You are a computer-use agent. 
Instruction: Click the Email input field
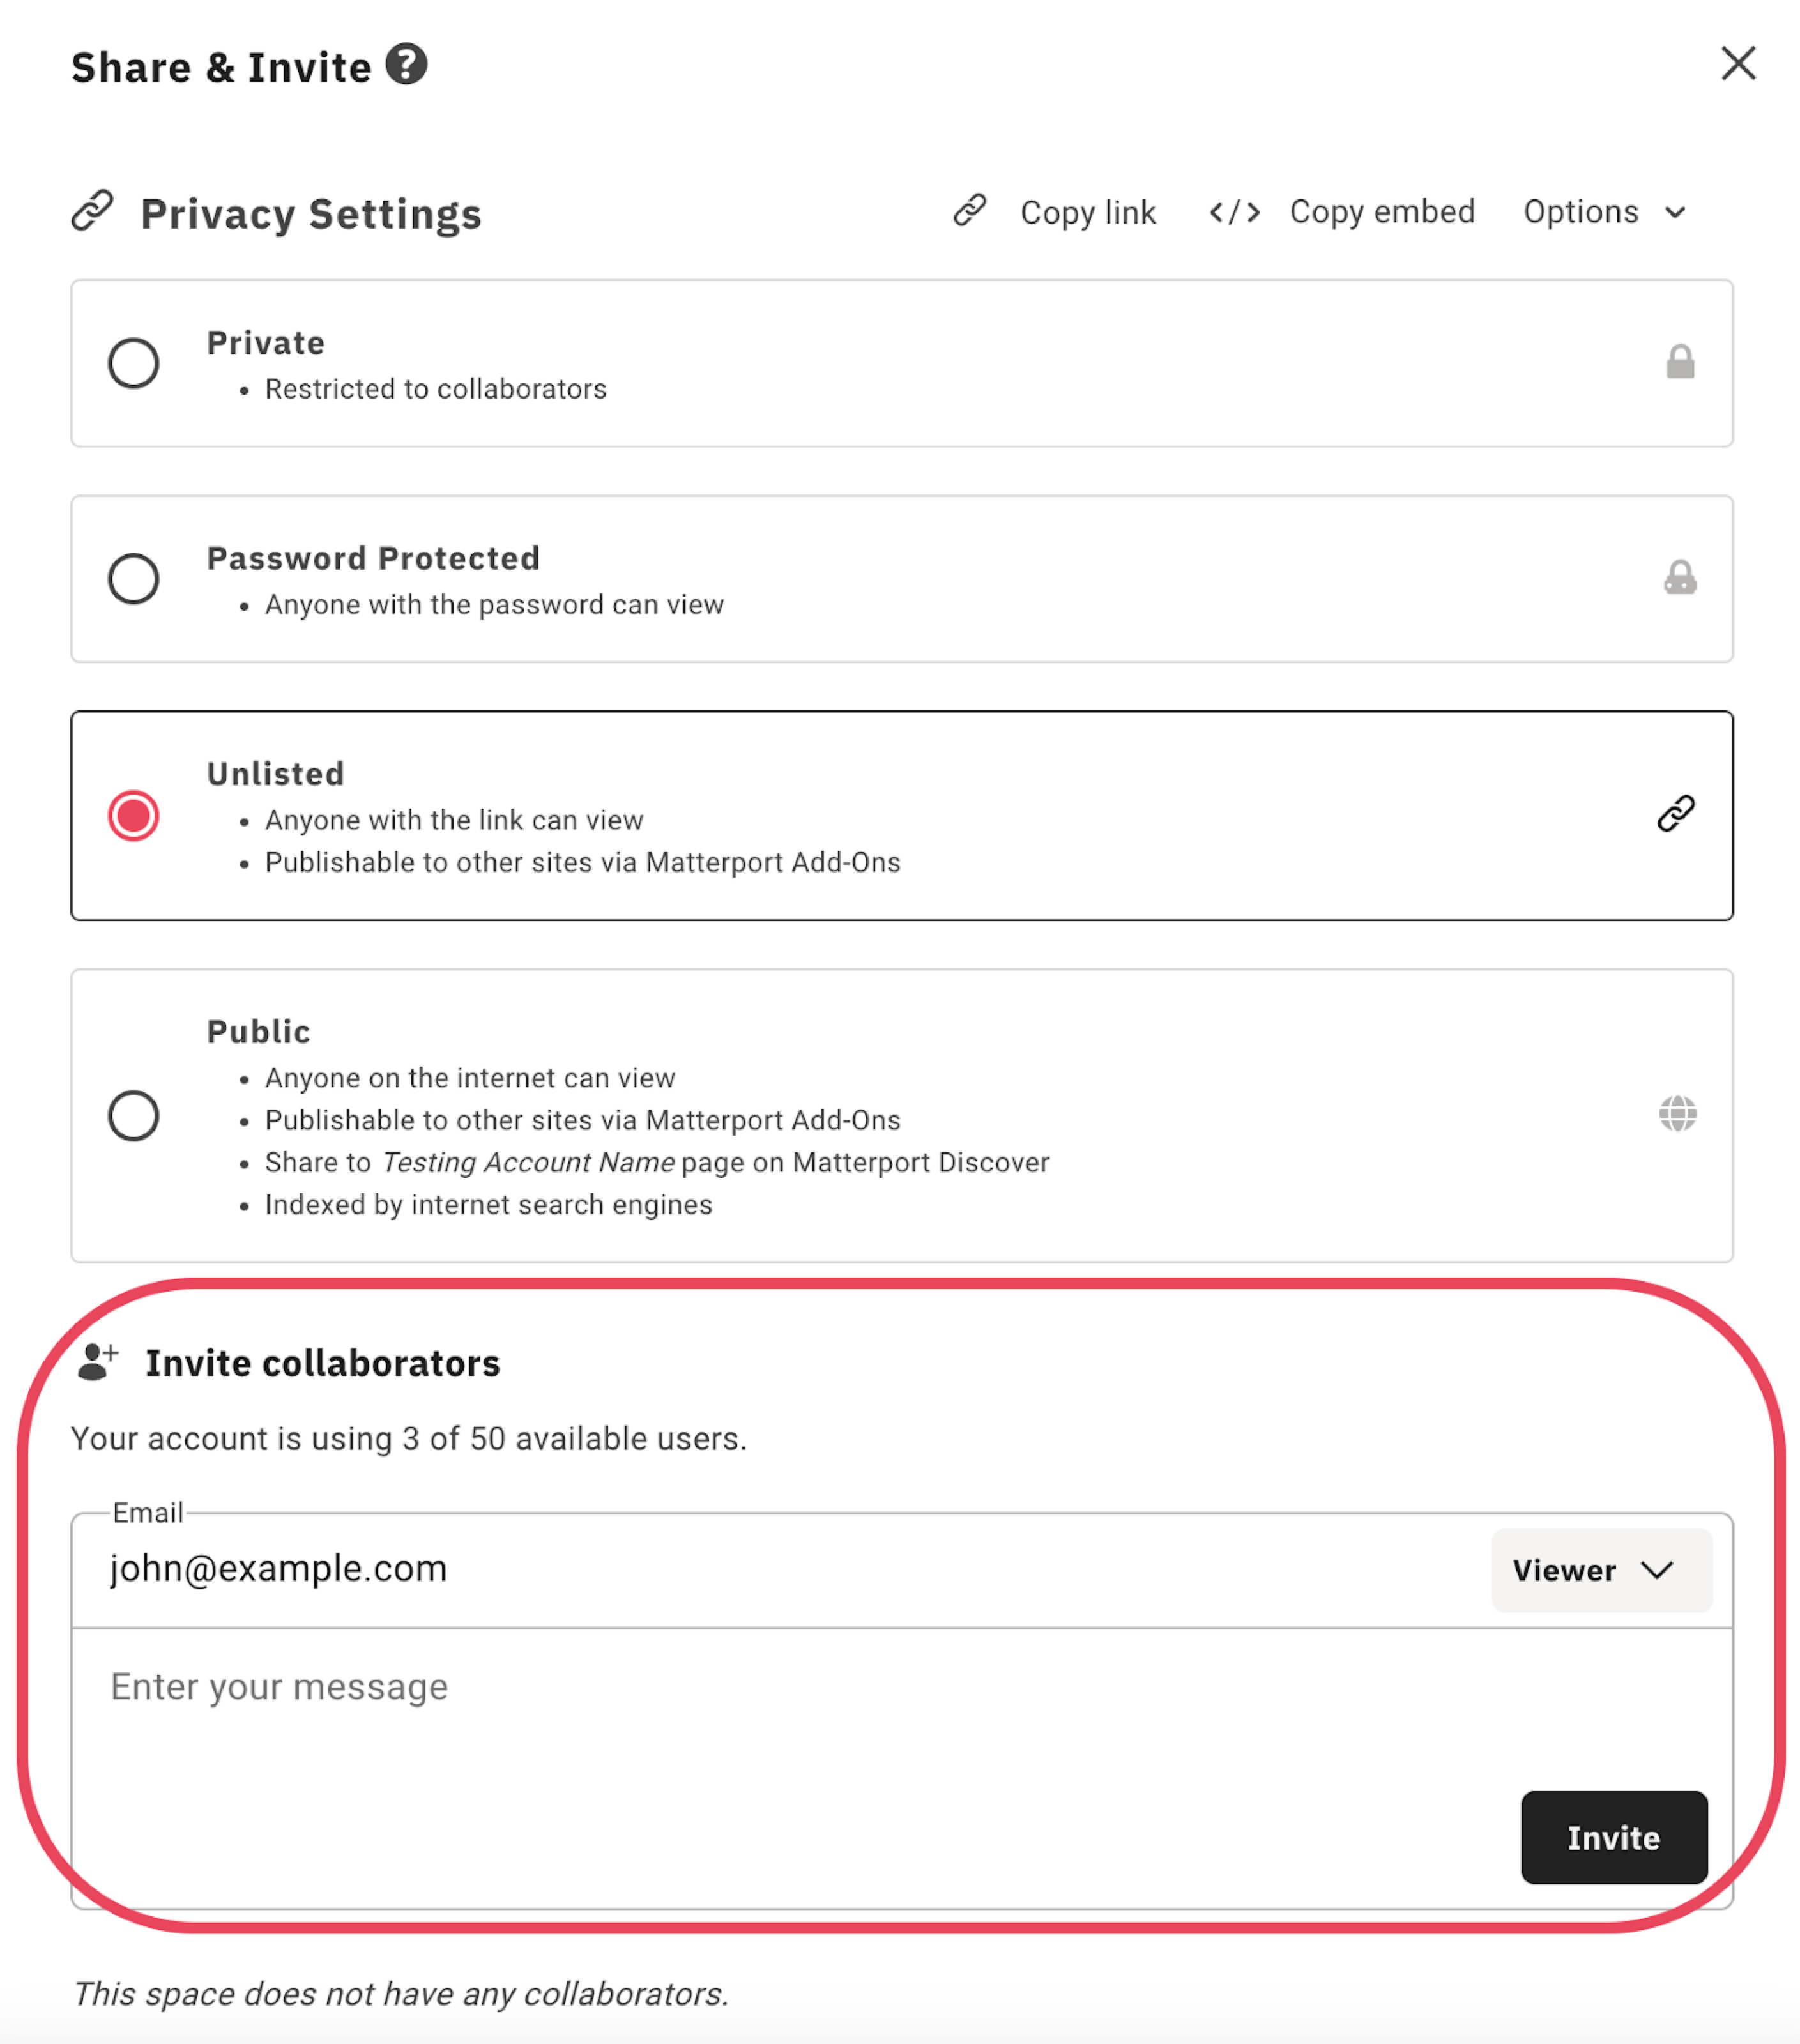780,1569
